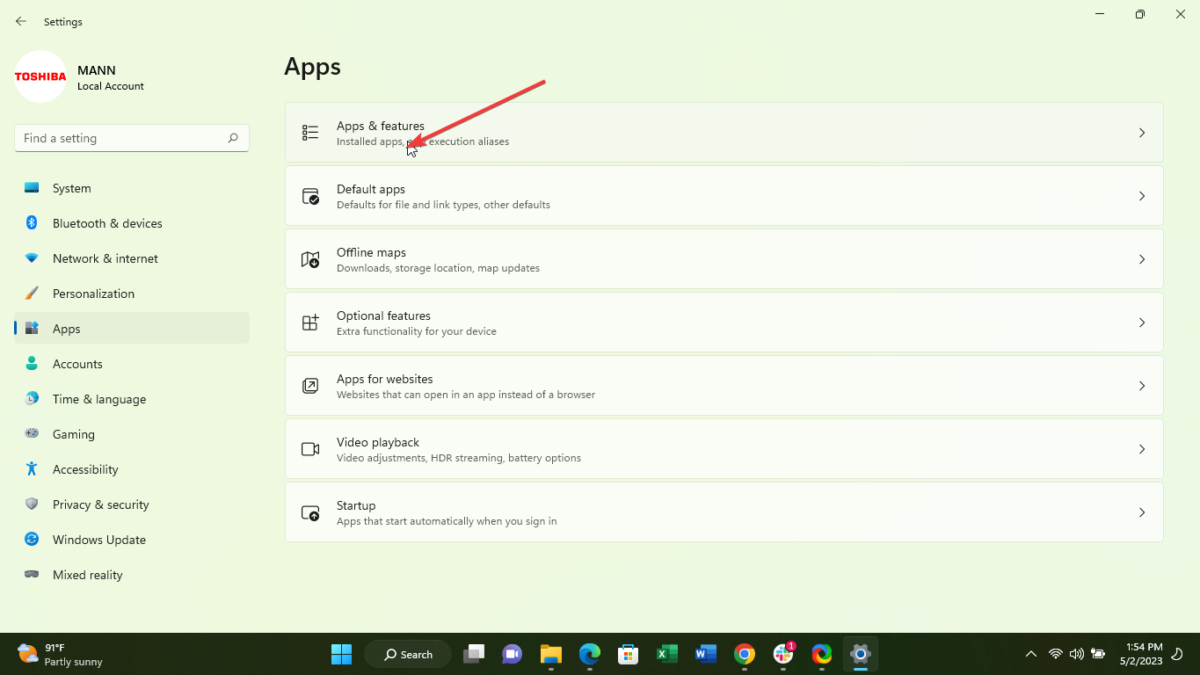Open Personalization settings
Viewport: 1200px width, 675px height.
[132, 293]
